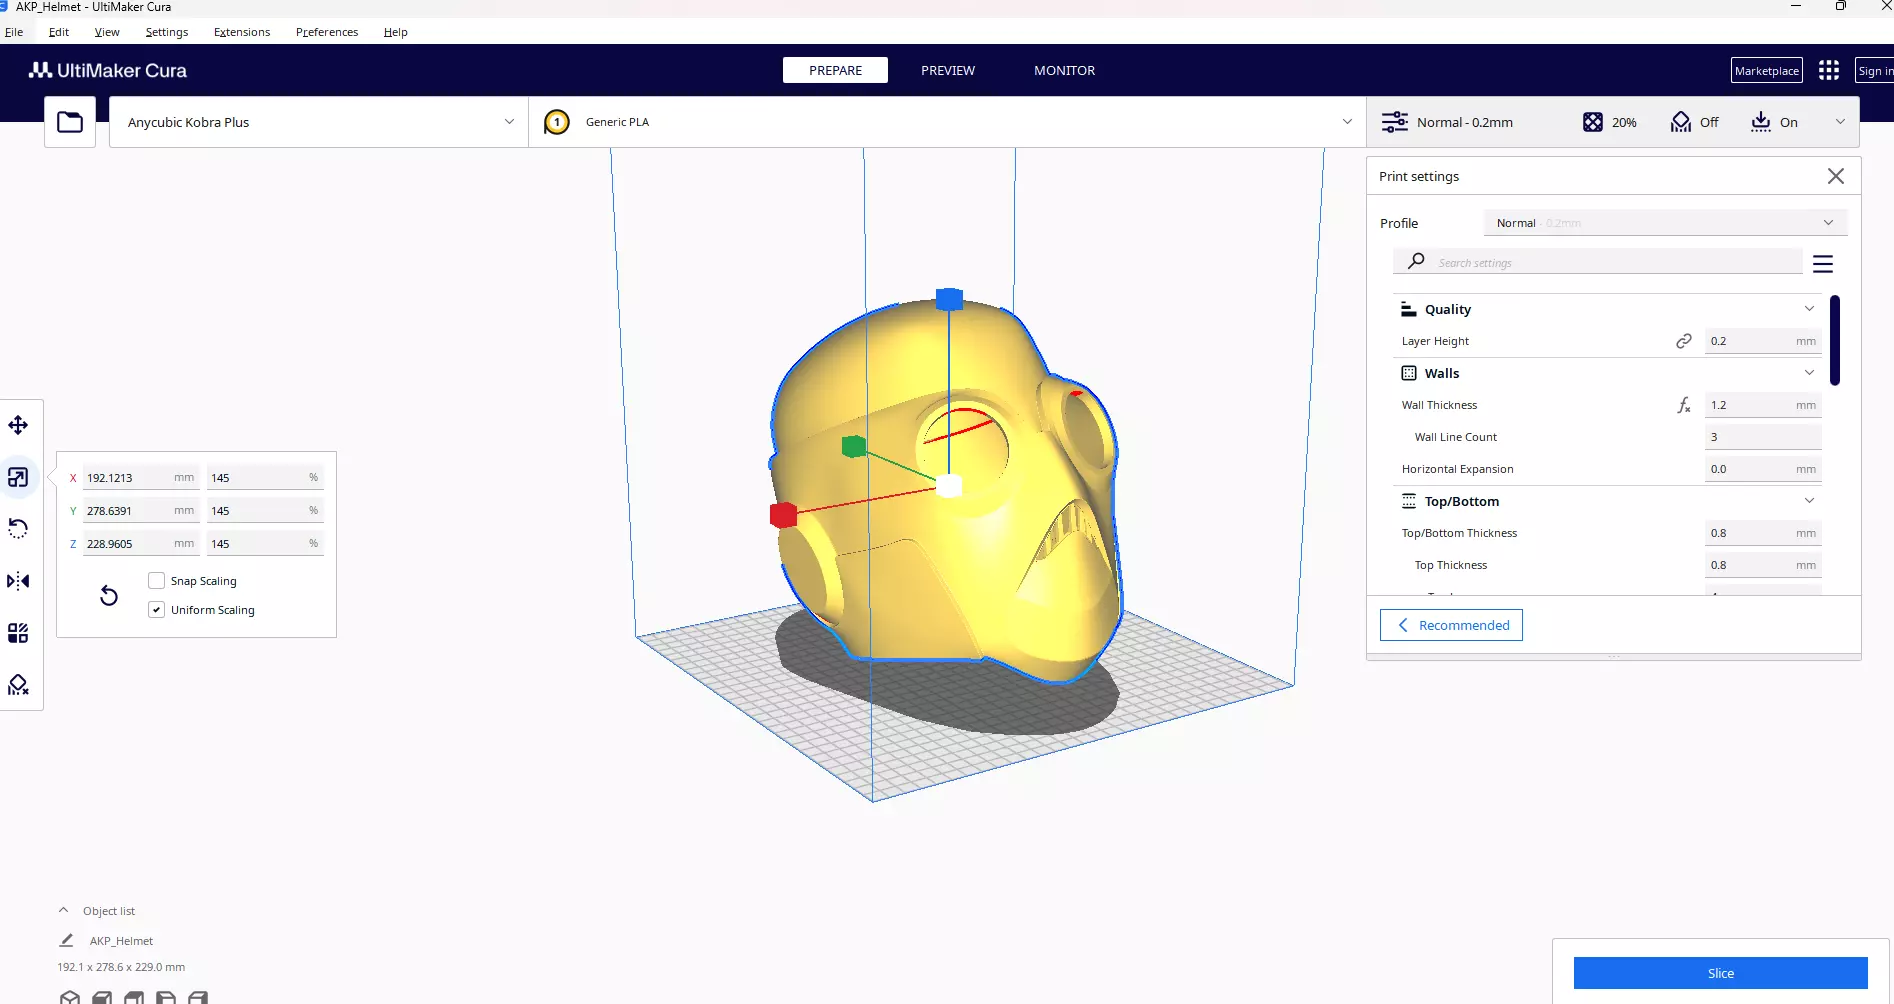
Task: Click the Recommended button
Action: point(1451,625)
